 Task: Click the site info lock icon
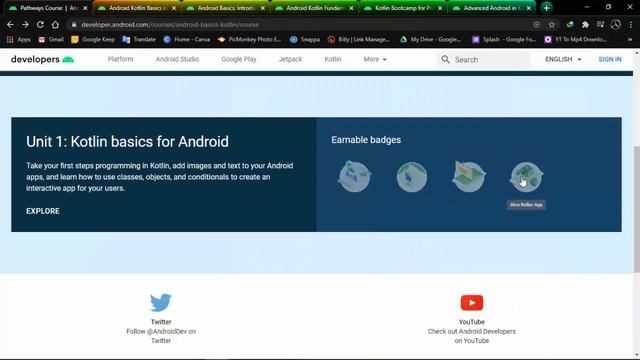tap(74, 24)
